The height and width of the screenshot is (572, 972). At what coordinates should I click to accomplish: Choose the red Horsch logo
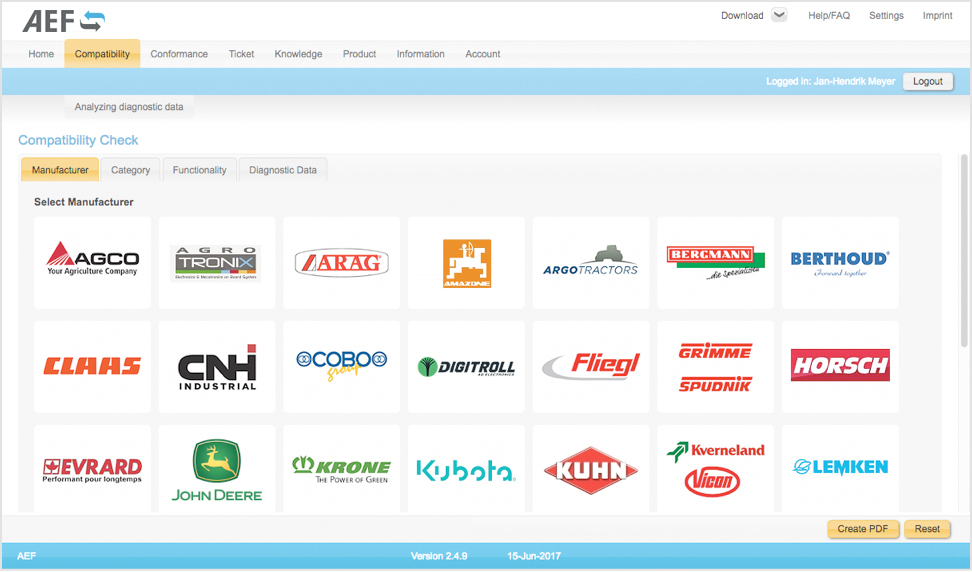click(x=840, y=365)
